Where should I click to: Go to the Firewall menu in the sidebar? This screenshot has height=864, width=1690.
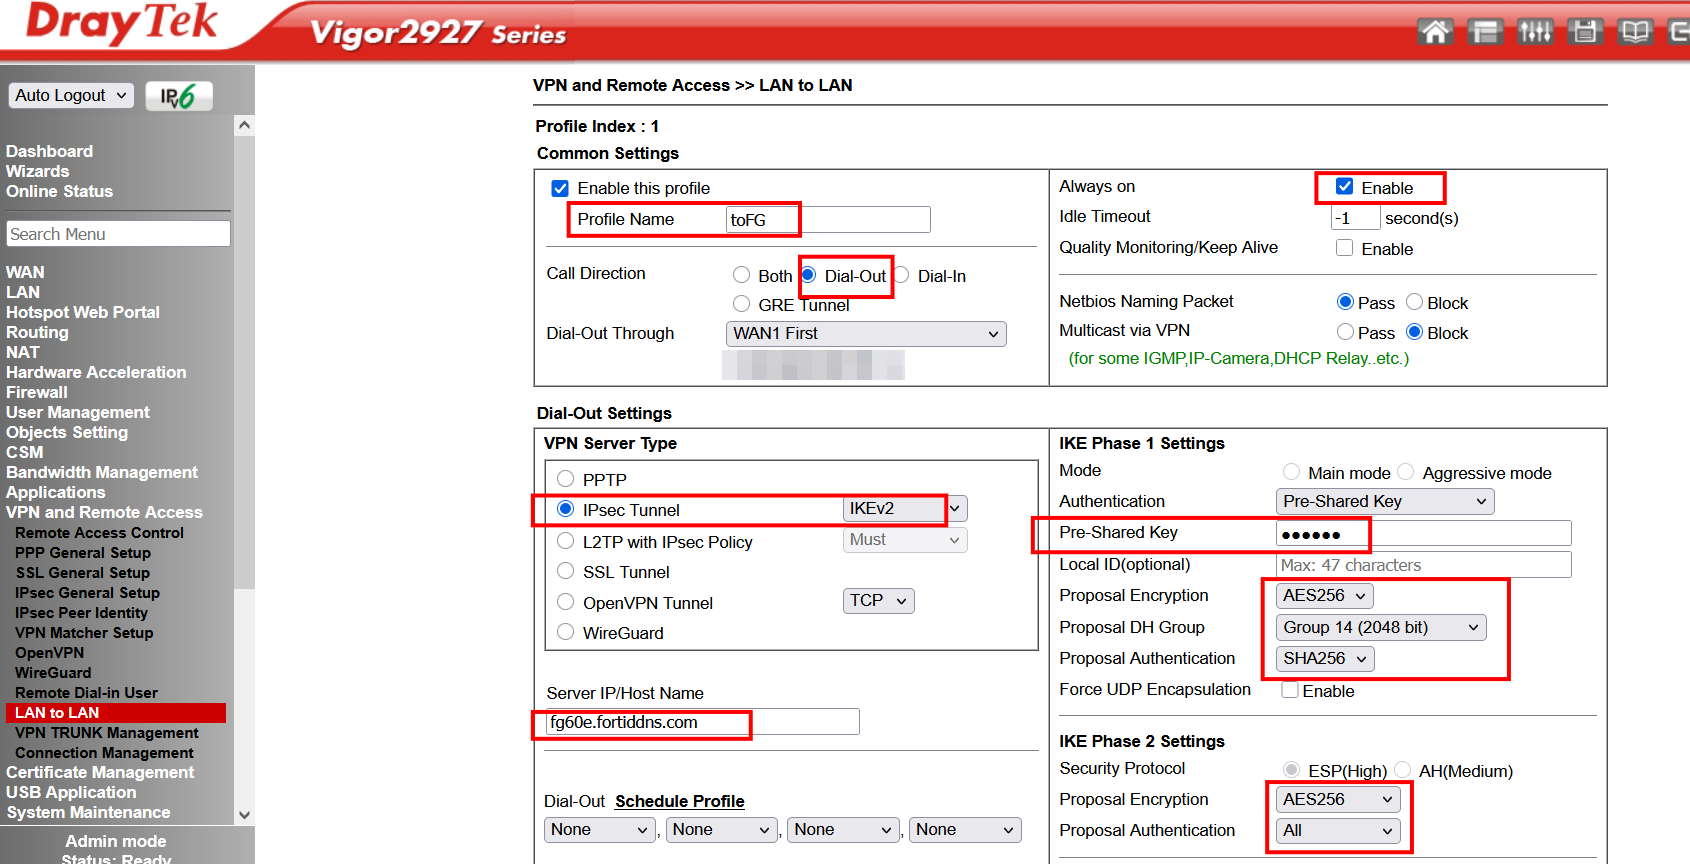tap(37, 392)
